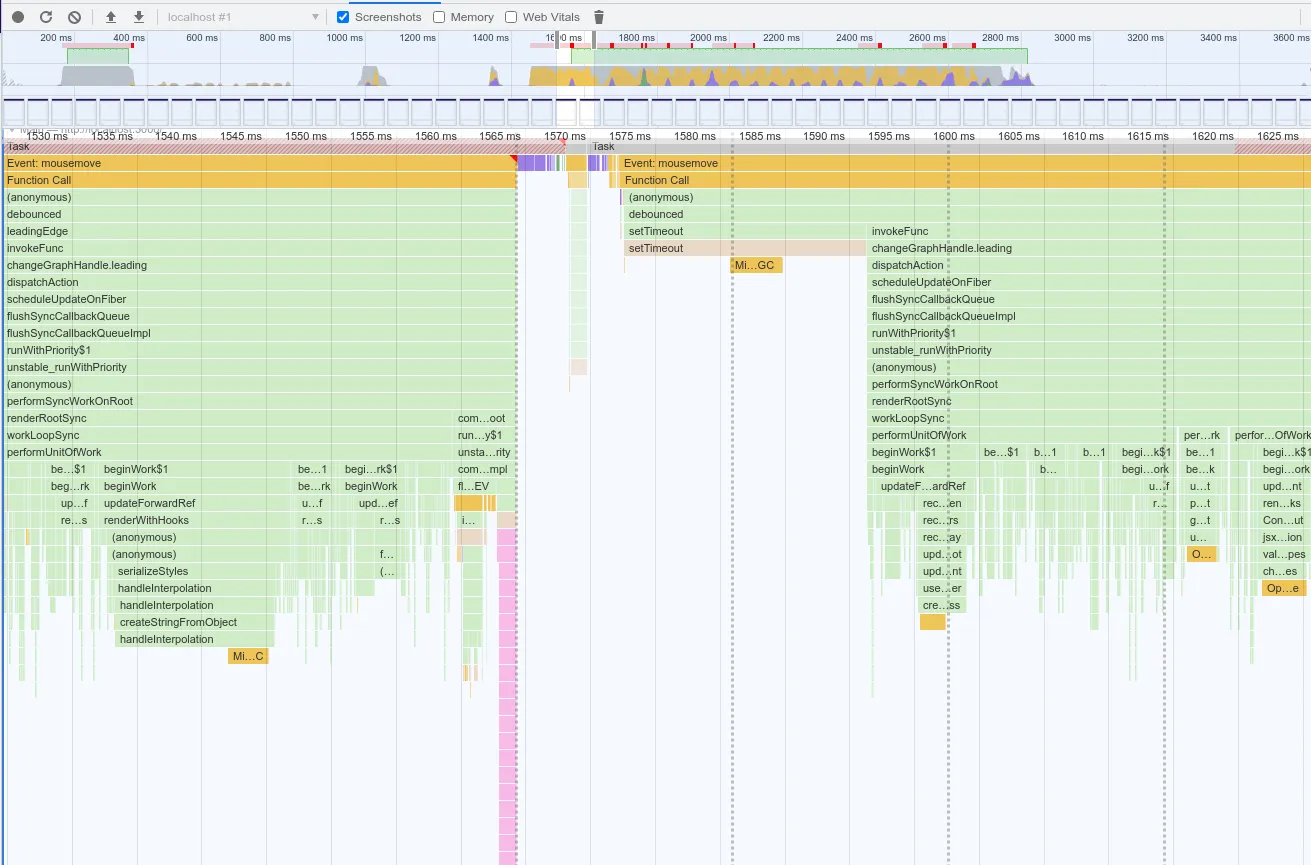Select the 'Mi…GC' block under setTimeout

point(756,265)
